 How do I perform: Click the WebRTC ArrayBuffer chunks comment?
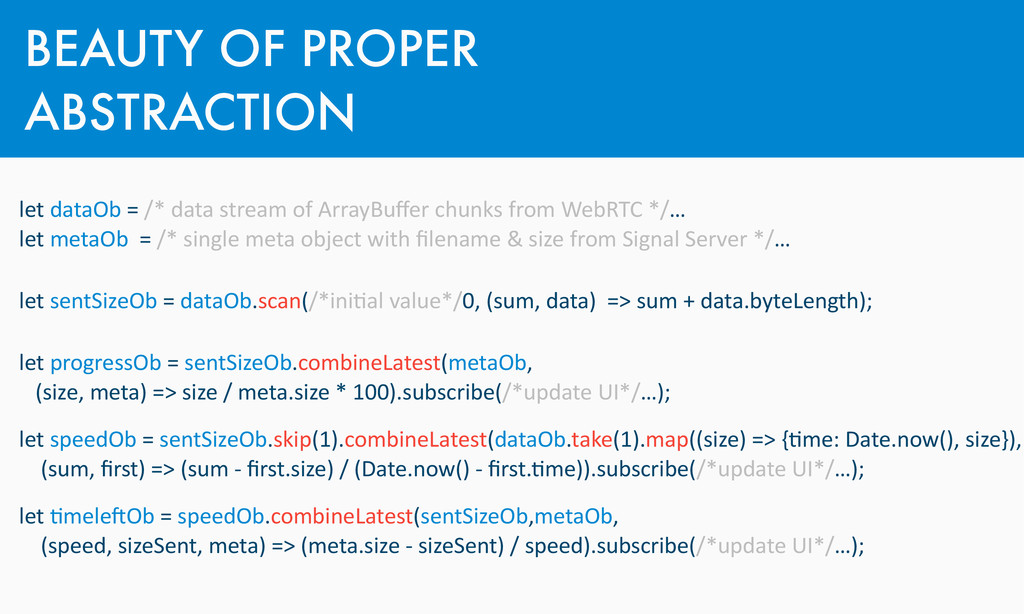[406, 210]
